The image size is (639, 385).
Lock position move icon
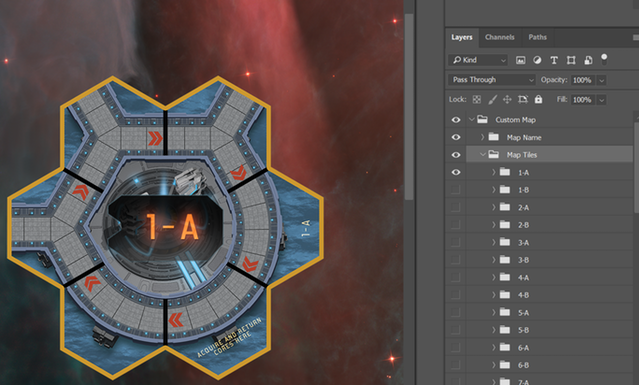(x=507, y=99)
